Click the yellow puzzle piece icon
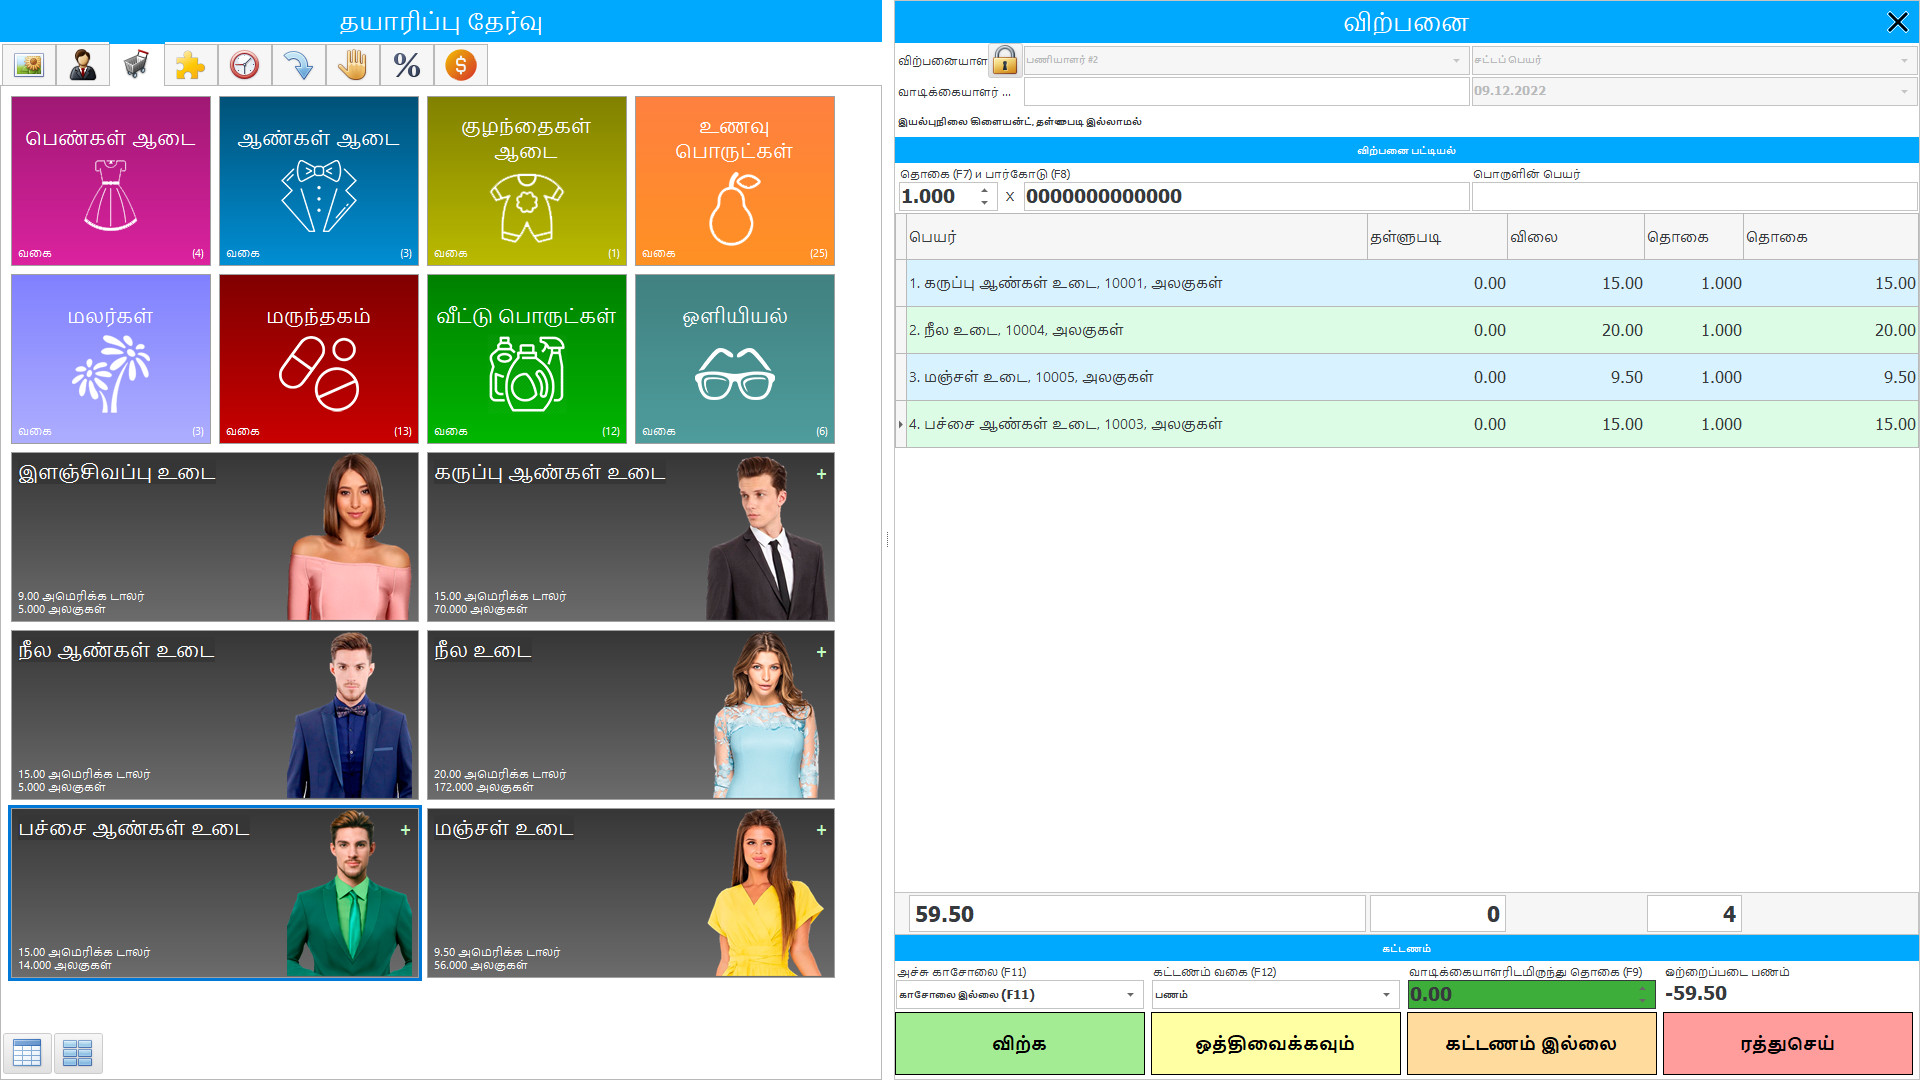 coord(190,66)
